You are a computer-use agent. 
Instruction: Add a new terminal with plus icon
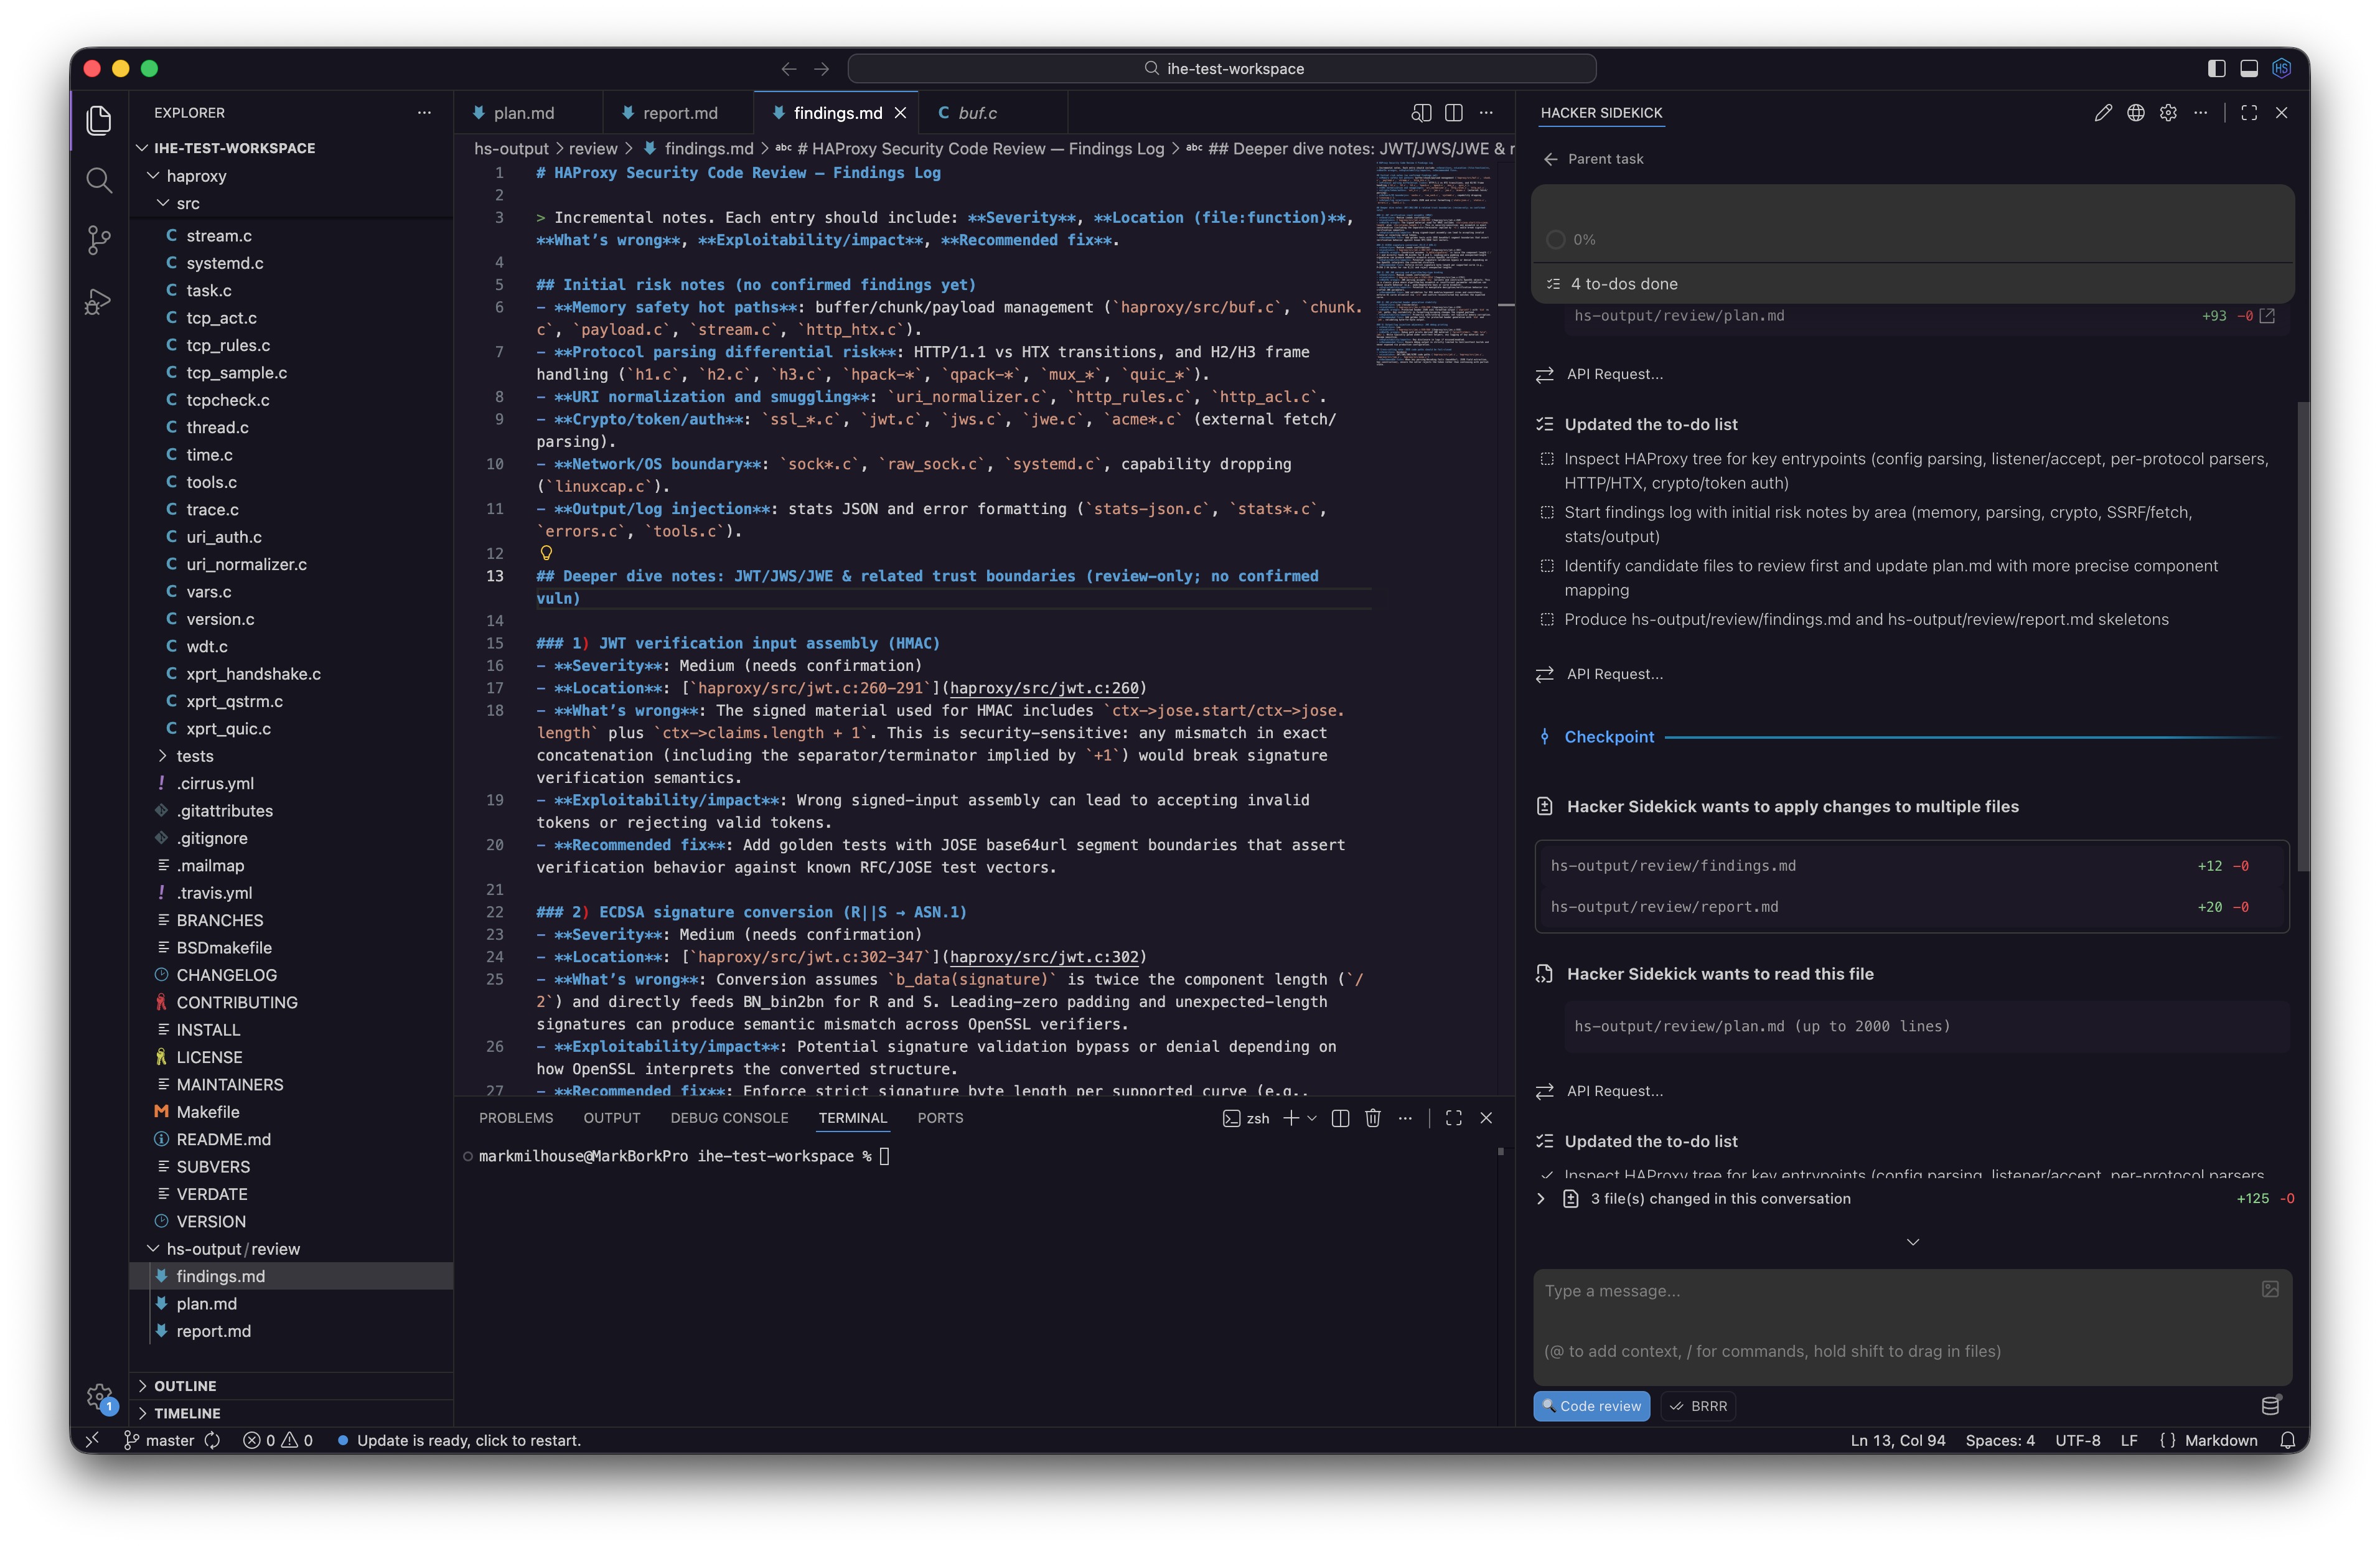[x=1291, y=1118]
